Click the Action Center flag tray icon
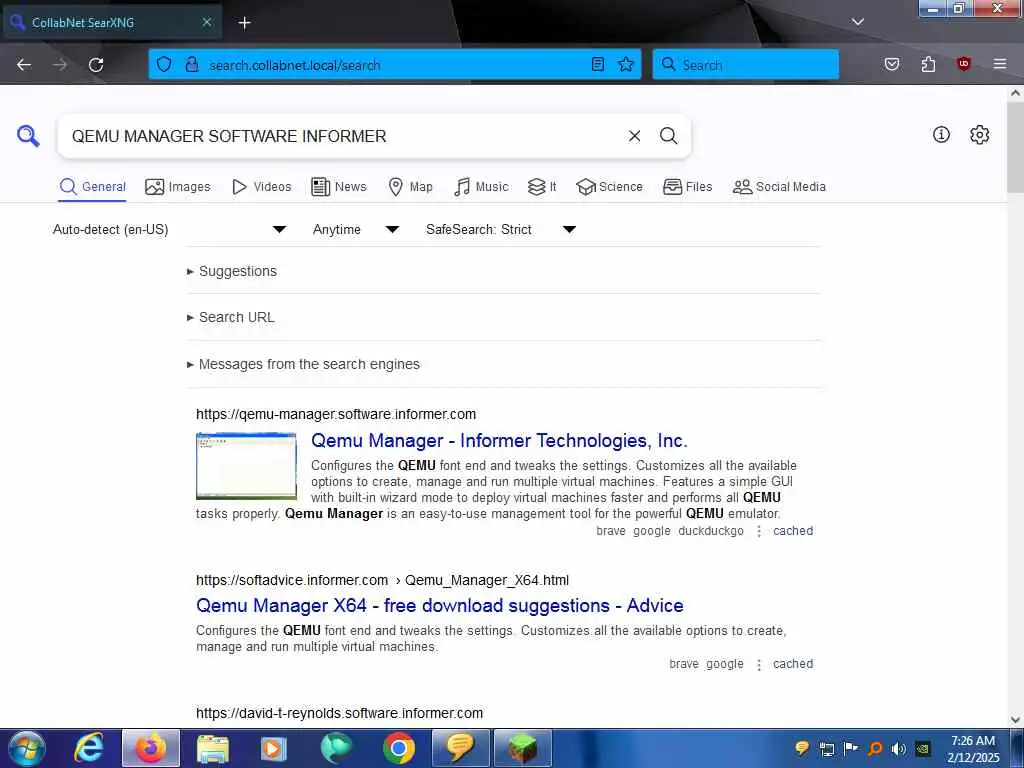The image size is (1024, 768). tap(850, 748)
